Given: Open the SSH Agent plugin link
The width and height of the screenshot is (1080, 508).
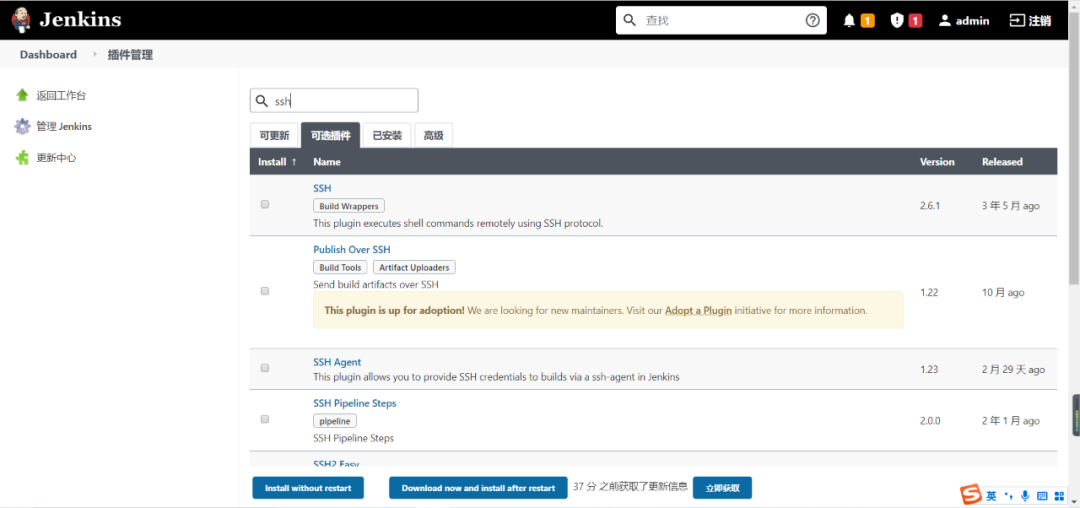Looking at the screenshot, I should [x=337, y=362].
